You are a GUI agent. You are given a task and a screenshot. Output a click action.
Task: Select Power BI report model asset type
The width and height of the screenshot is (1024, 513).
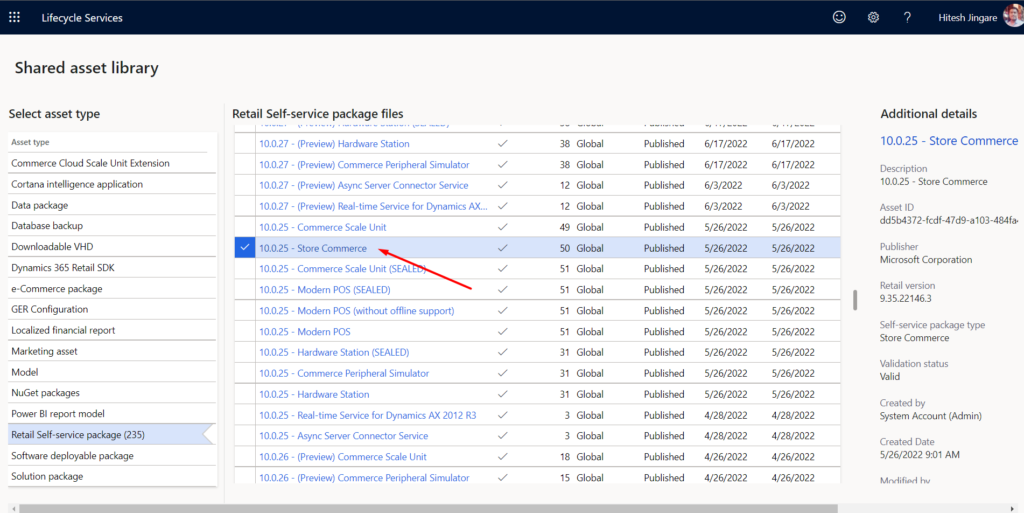(112, 414)
